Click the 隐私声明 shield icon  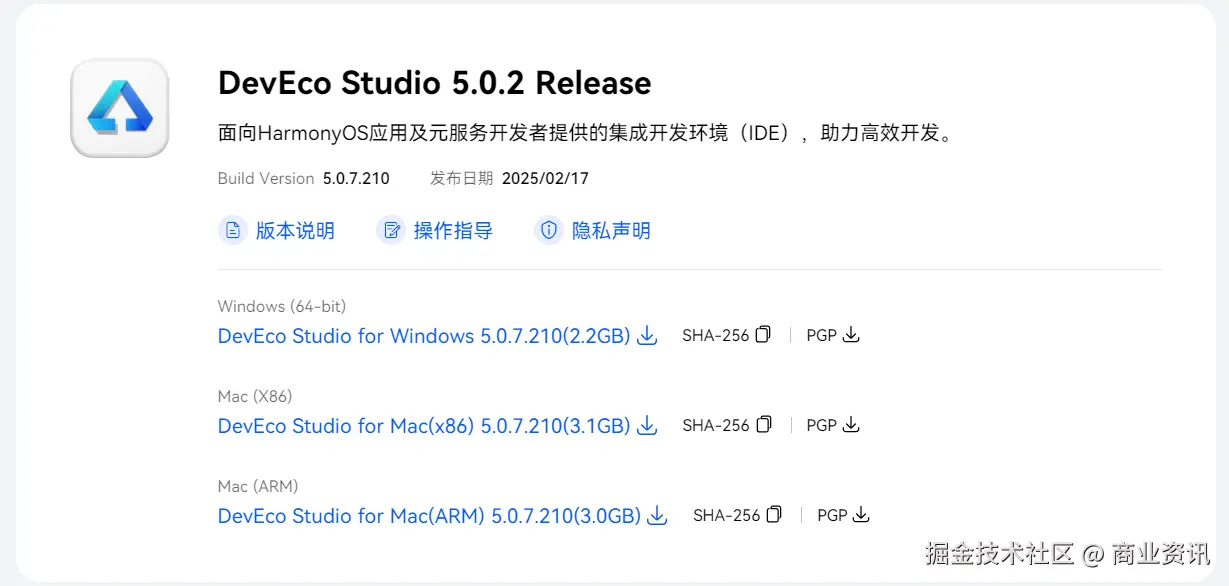(549, 231)
